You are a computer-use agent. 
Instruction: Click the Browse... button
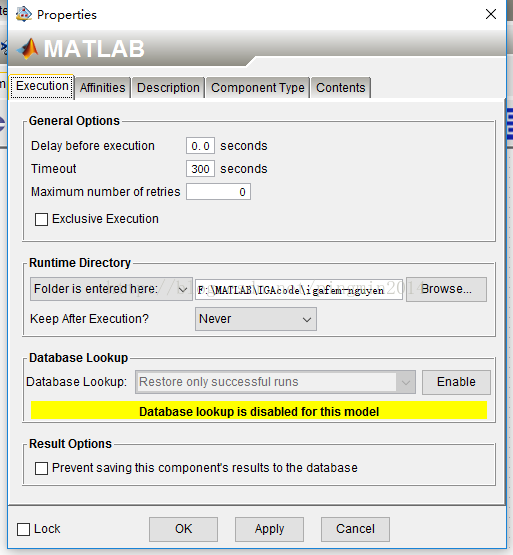pos(446,289)
